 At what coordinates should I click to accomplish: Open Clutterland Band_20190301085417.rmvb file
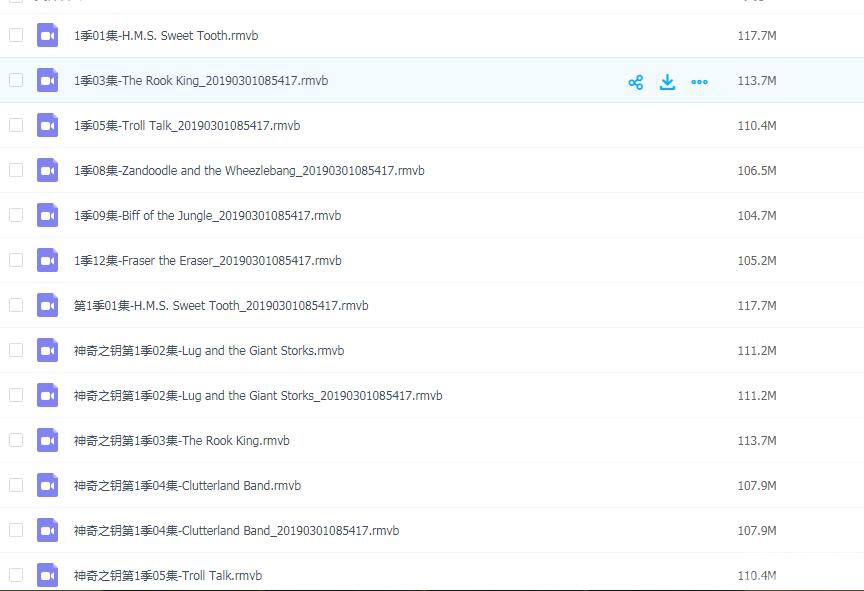[x=236, y=531]
